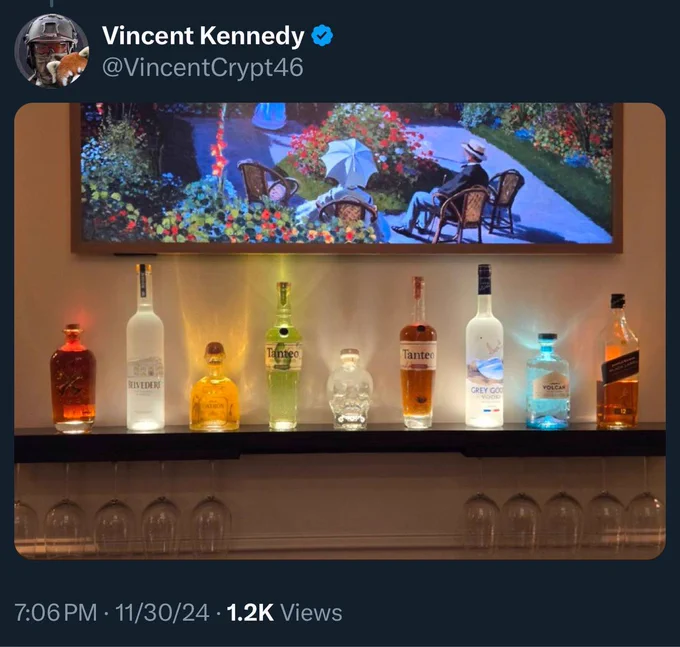This screenshot has width=680, height=647.
Task: Click the blue verified checkmark badge
Action: pos(322,36)
